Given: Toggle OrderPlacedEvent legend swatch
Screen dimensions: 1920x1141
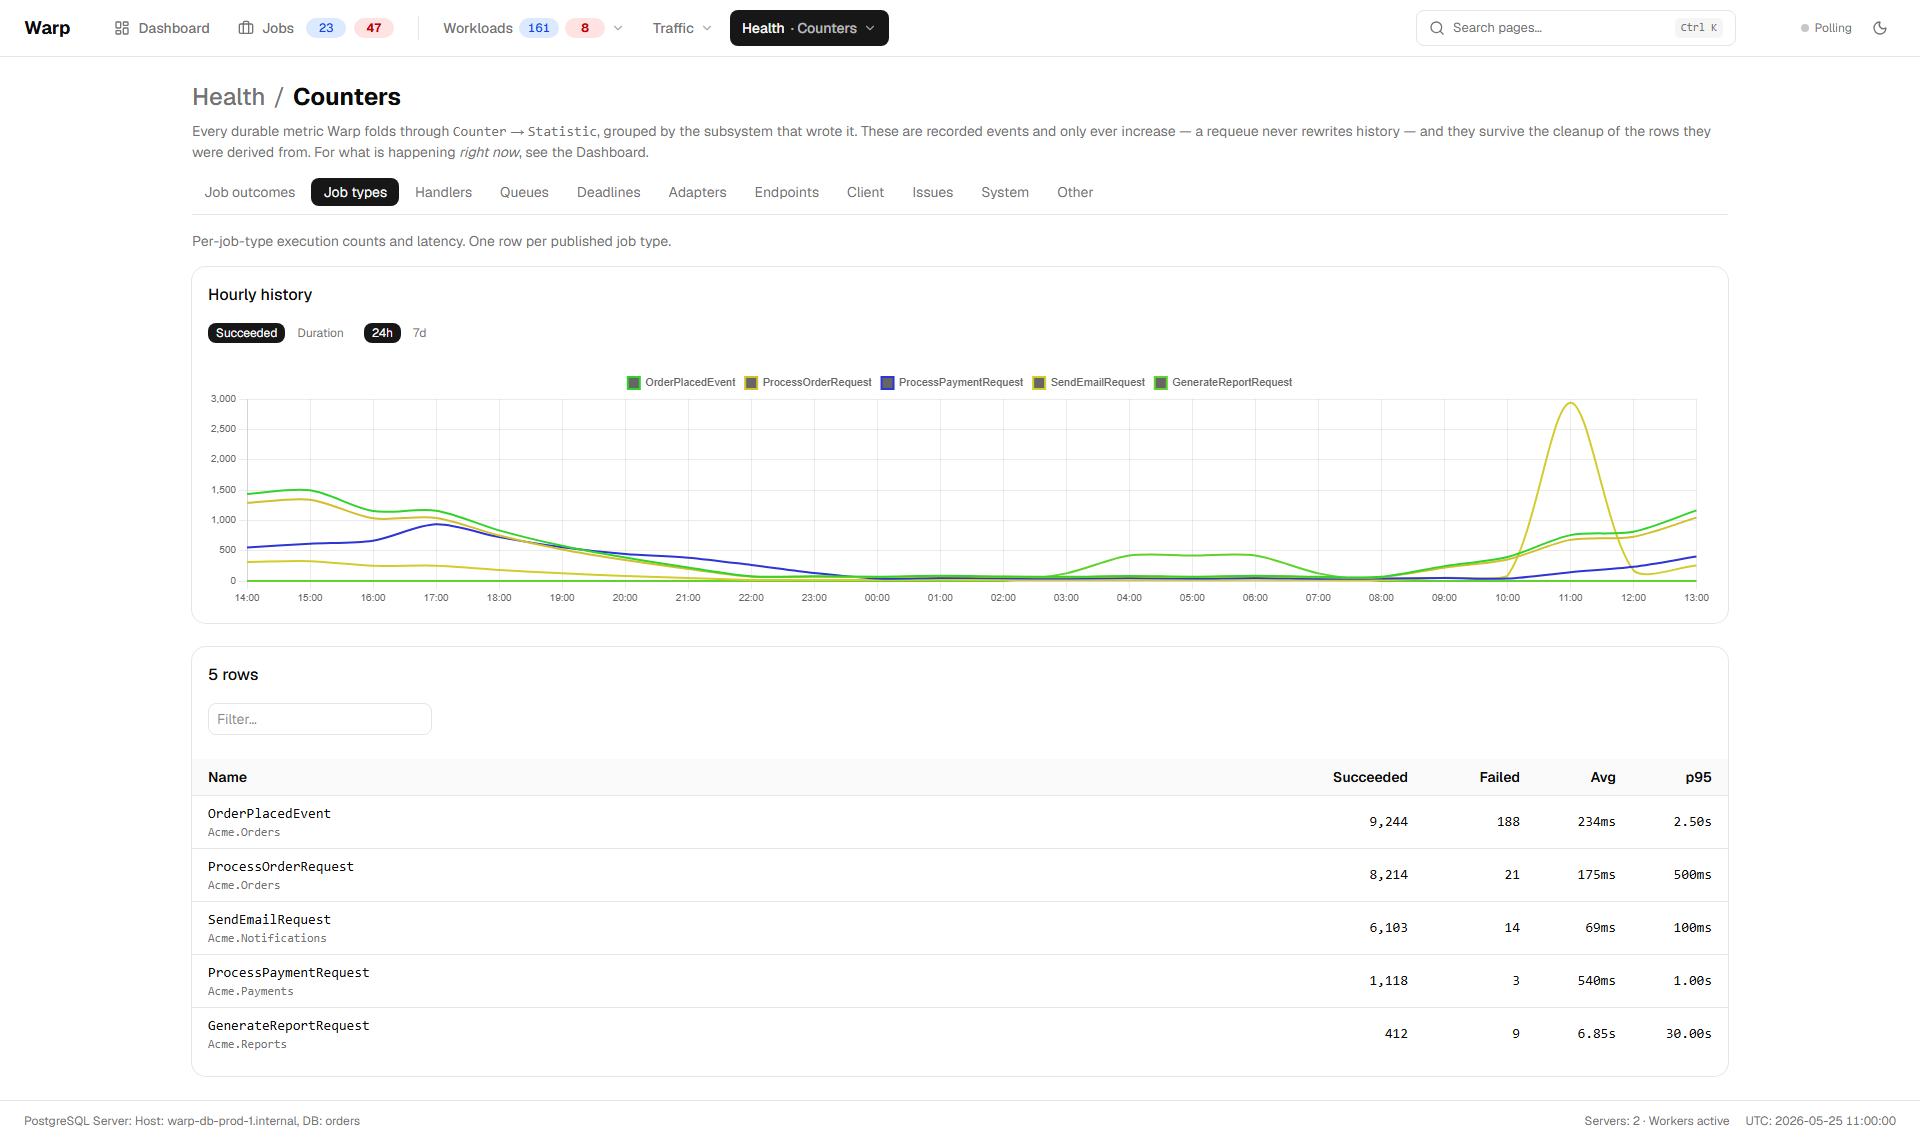Looking at the screenshot, I should 634,383.
